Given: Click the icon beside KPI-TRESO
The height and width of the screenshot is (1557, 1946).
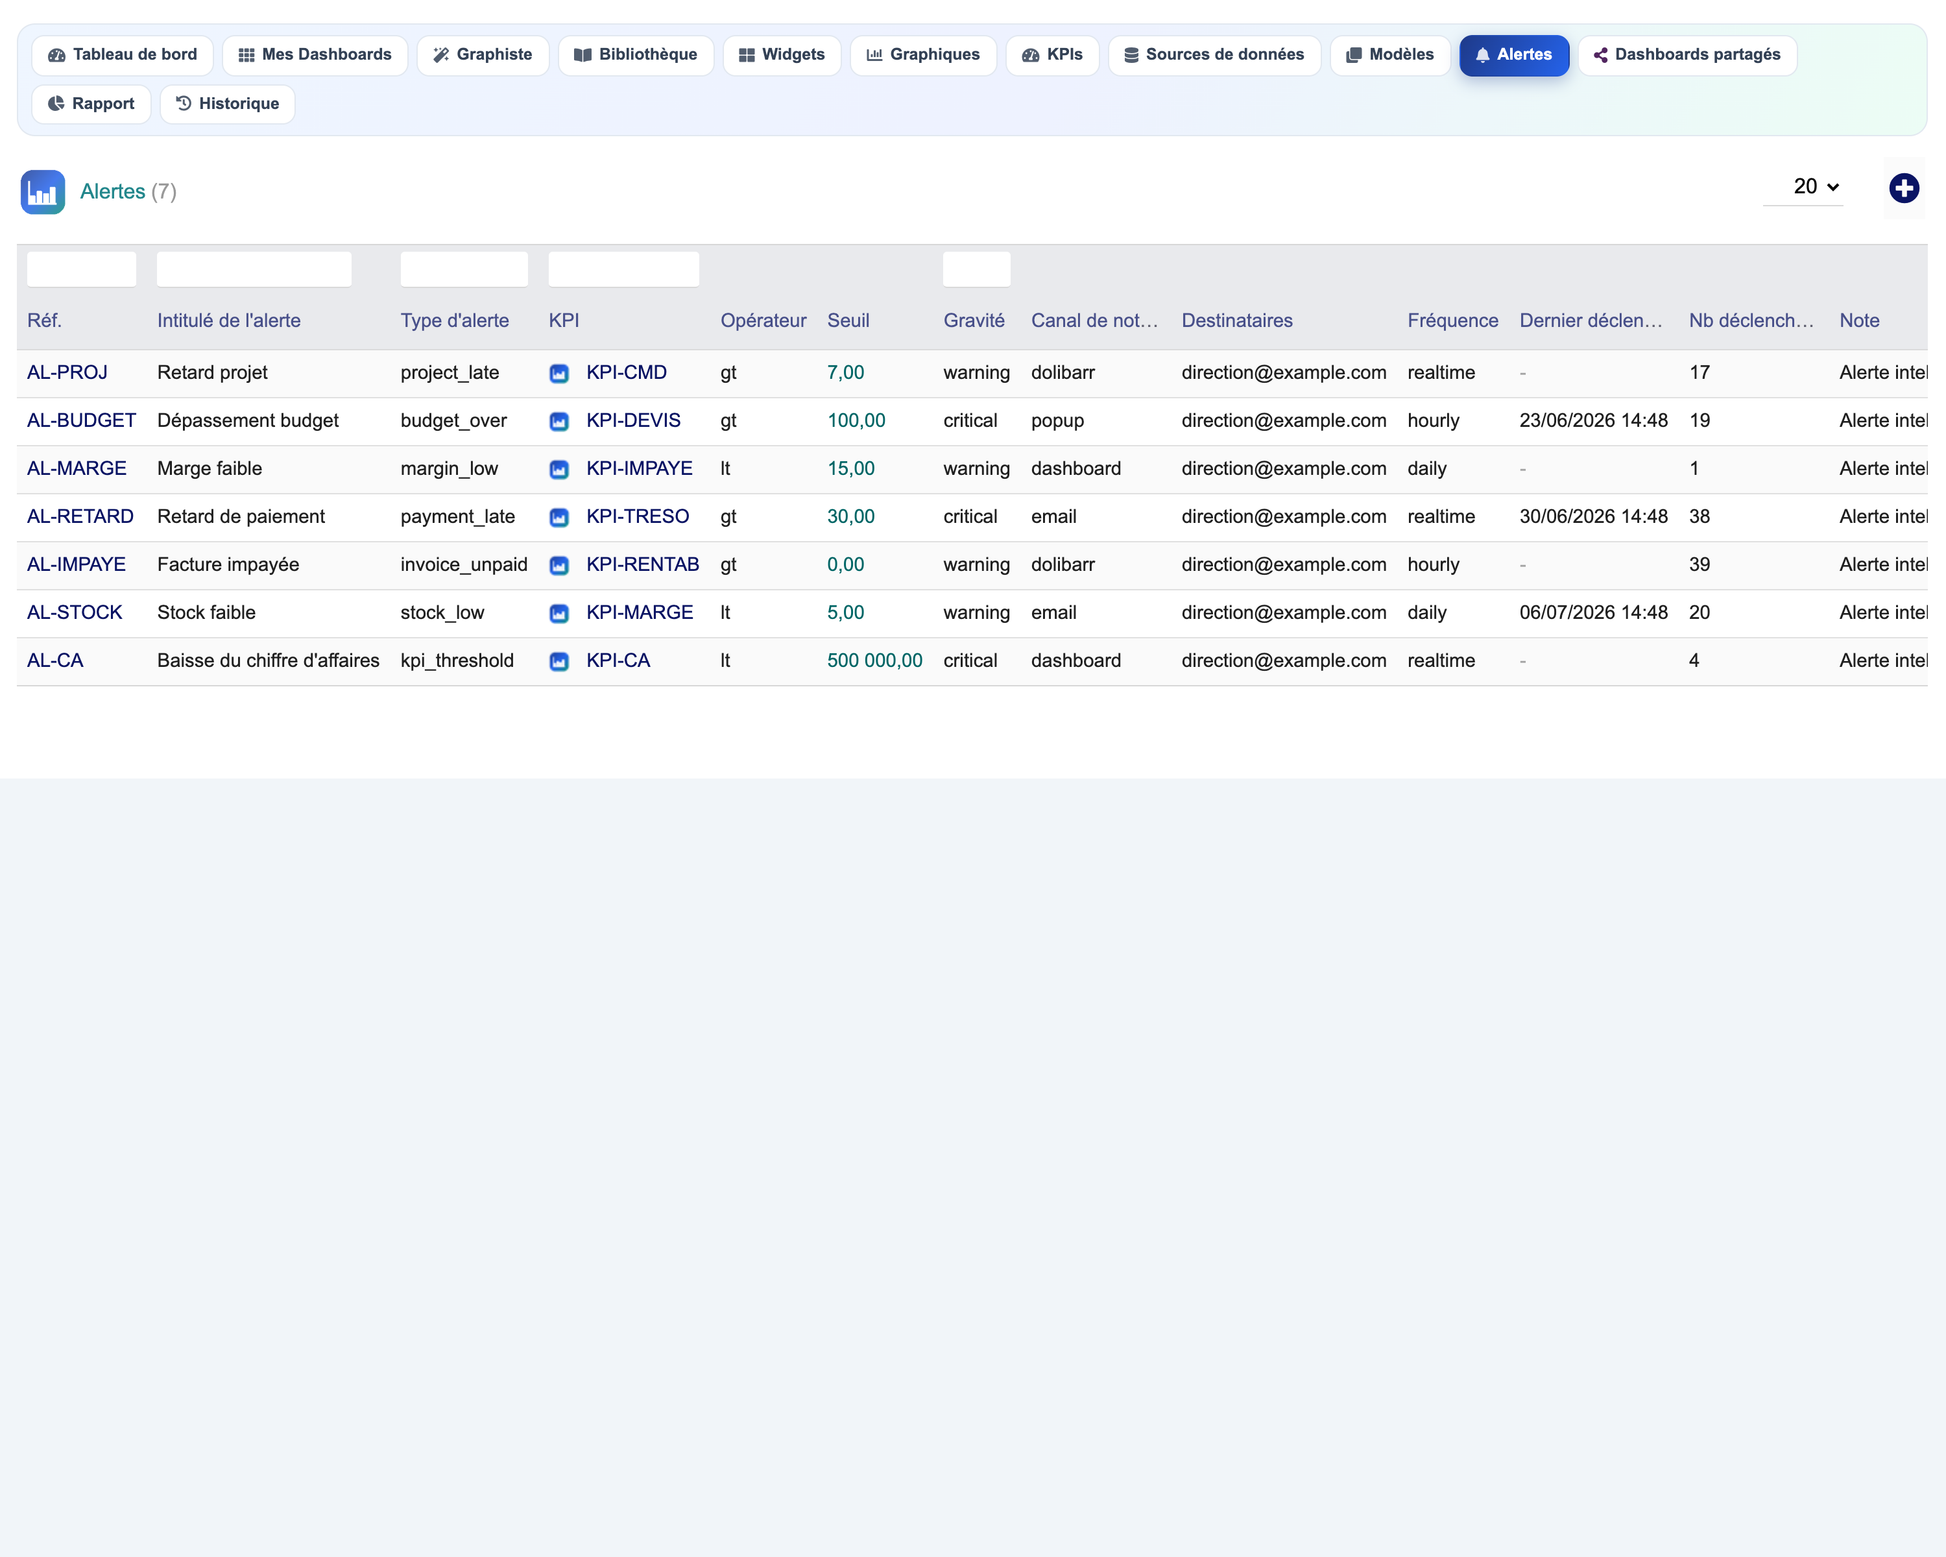Looking at the screenshot, I should [559, 518].
